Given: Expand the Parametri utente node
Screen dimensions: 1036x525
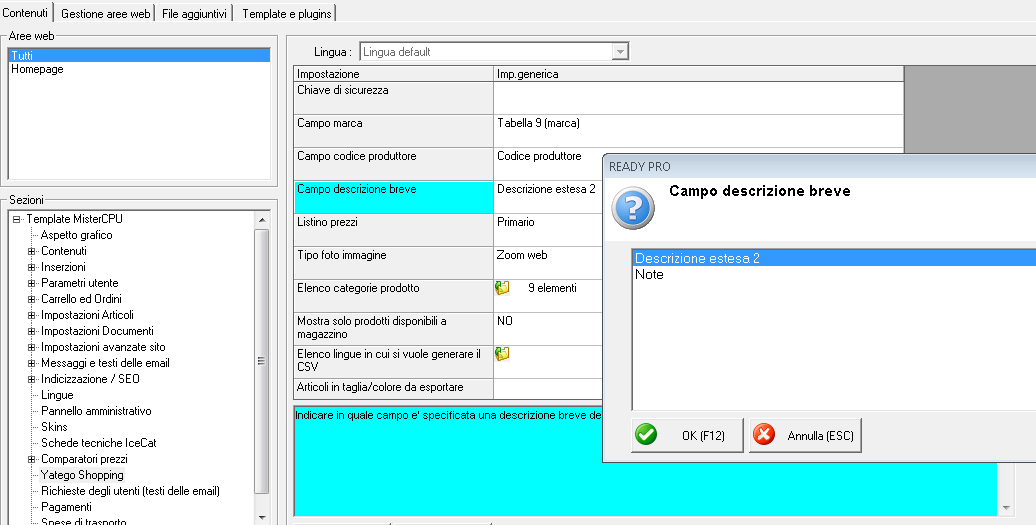Looking at the screenshot, I should [x=31, y=283].
